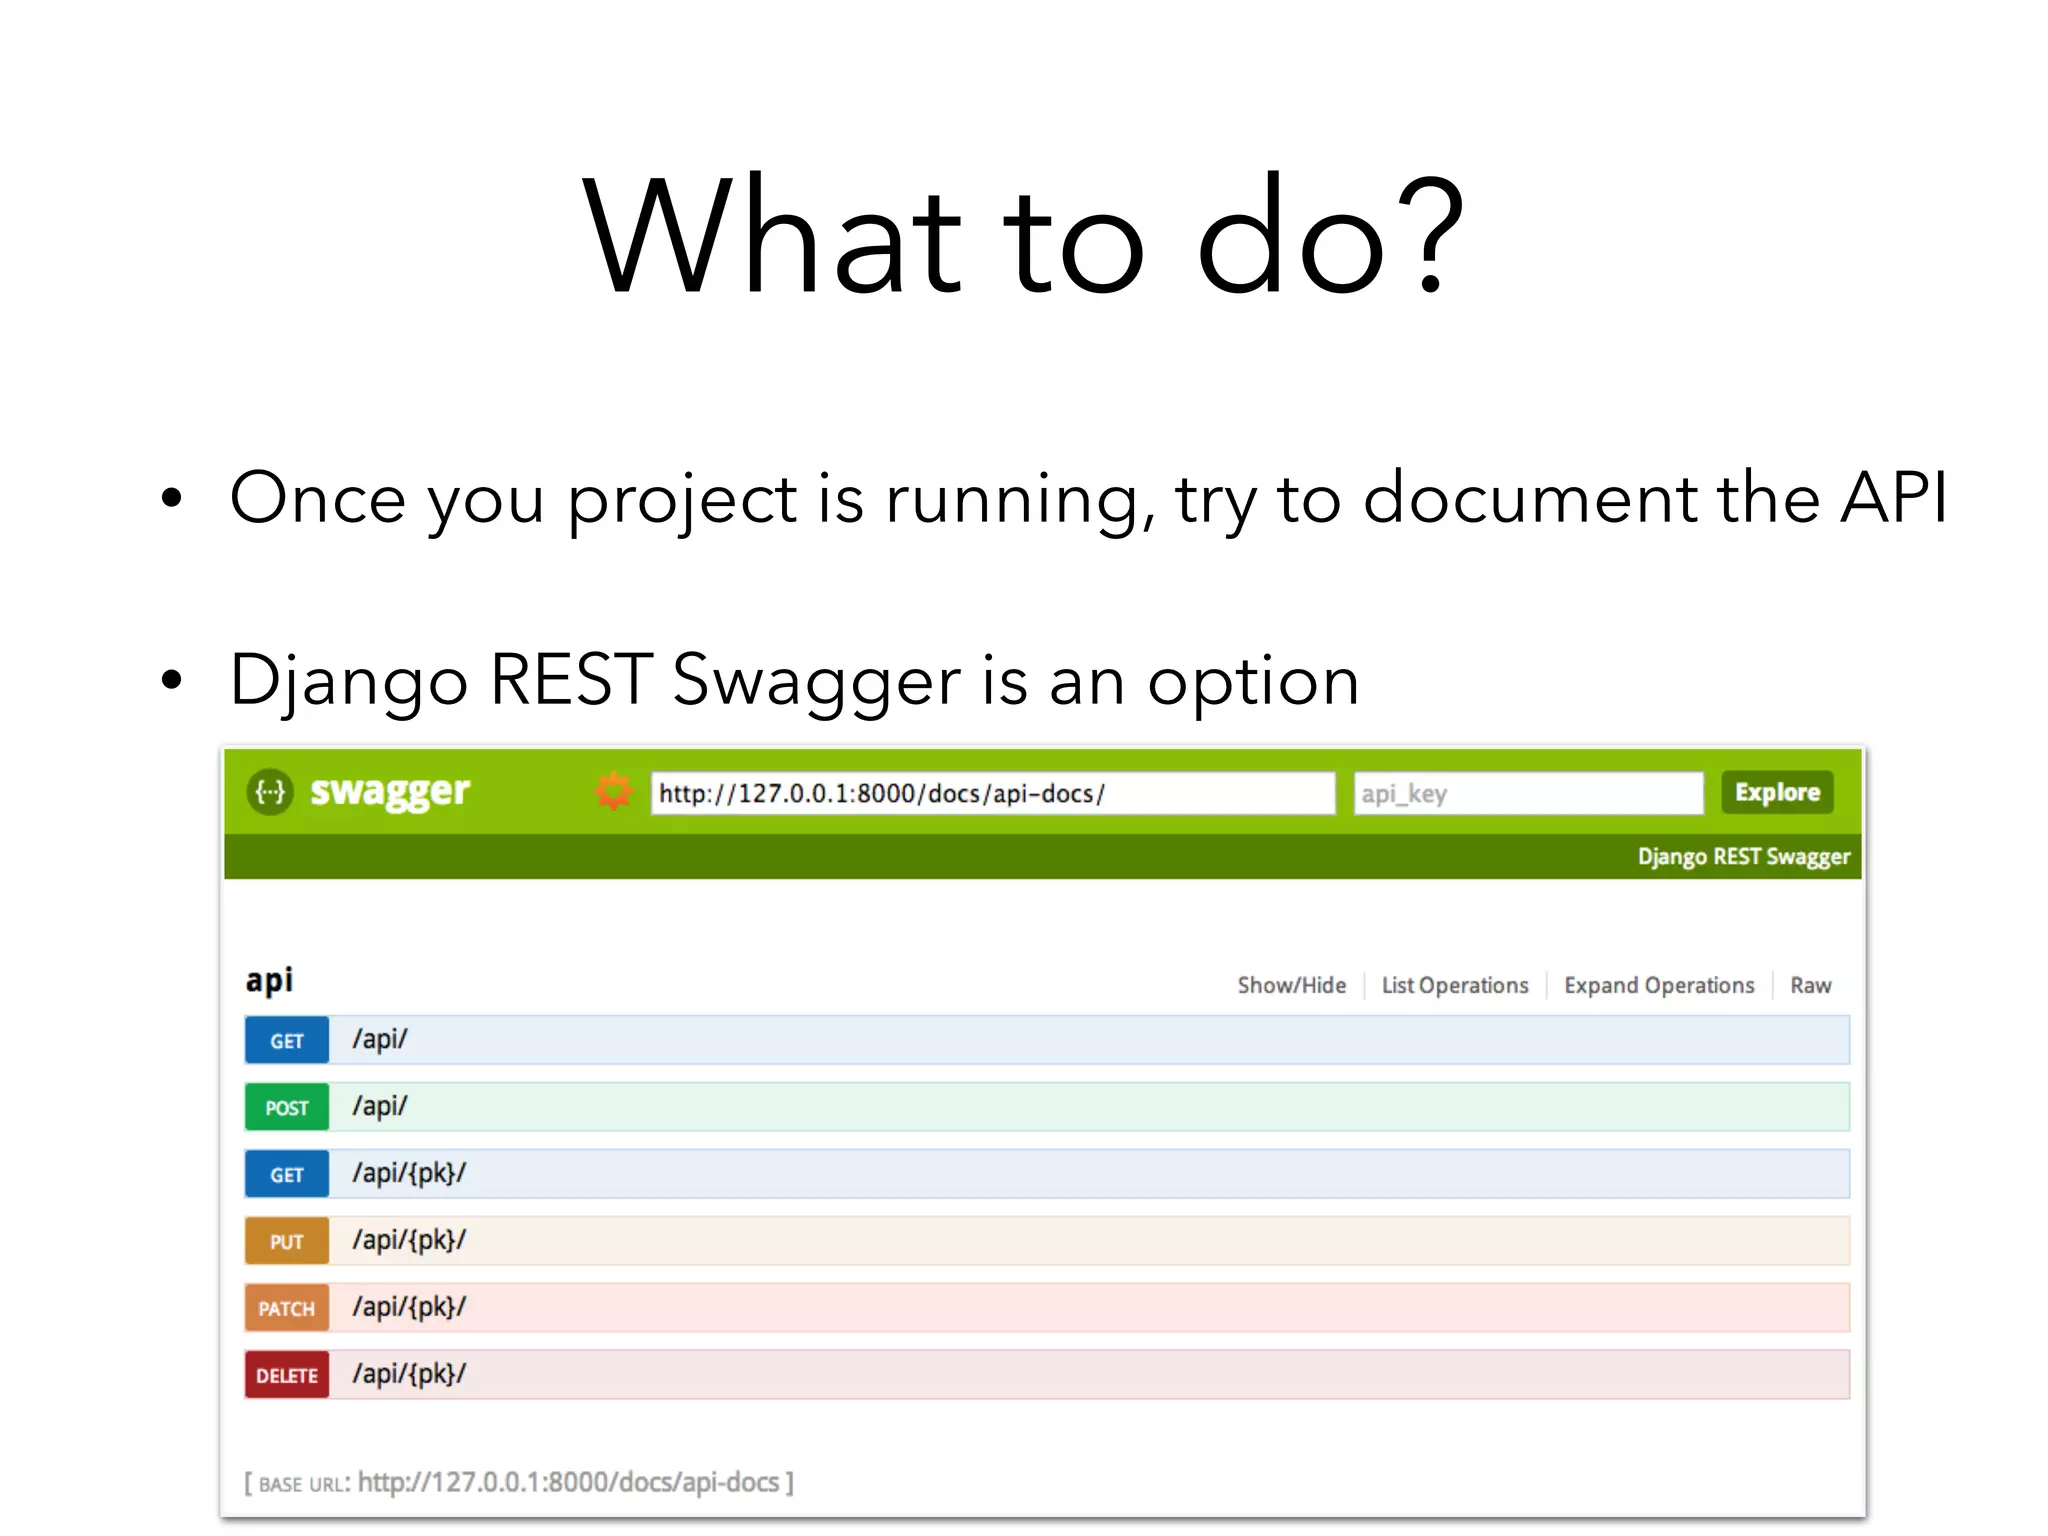Click the PATCH method badge
Screen dimensions: 2048x1536
[x=287, y=1308]
